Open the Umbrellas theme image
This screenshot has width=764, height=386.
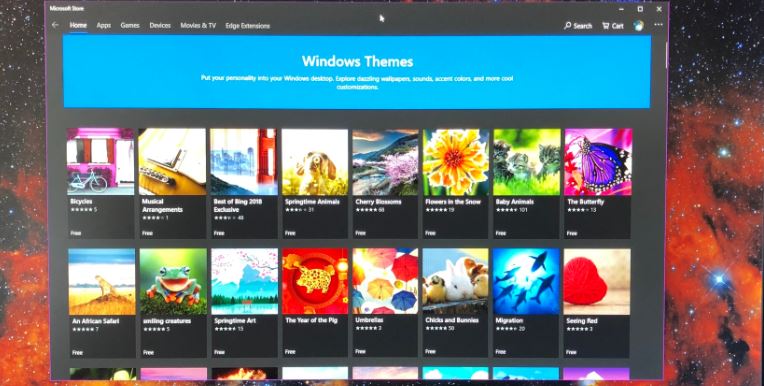click(x=386, y=281)
